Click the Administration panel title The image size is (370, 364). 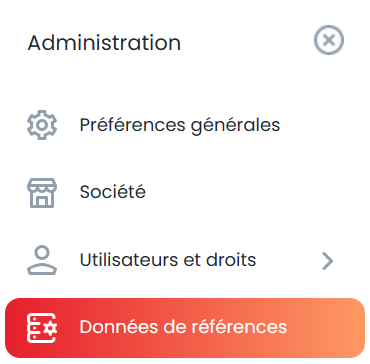click(x=104, y=43)
